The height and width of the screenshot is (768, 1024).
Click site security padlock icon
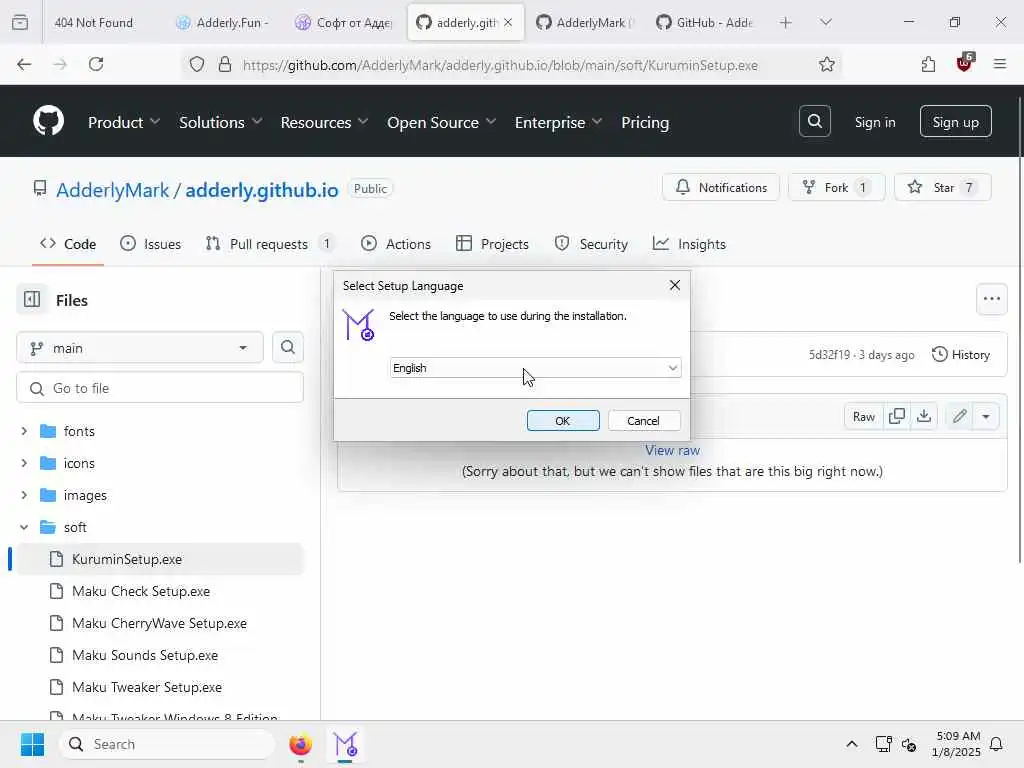coord(225,64)
